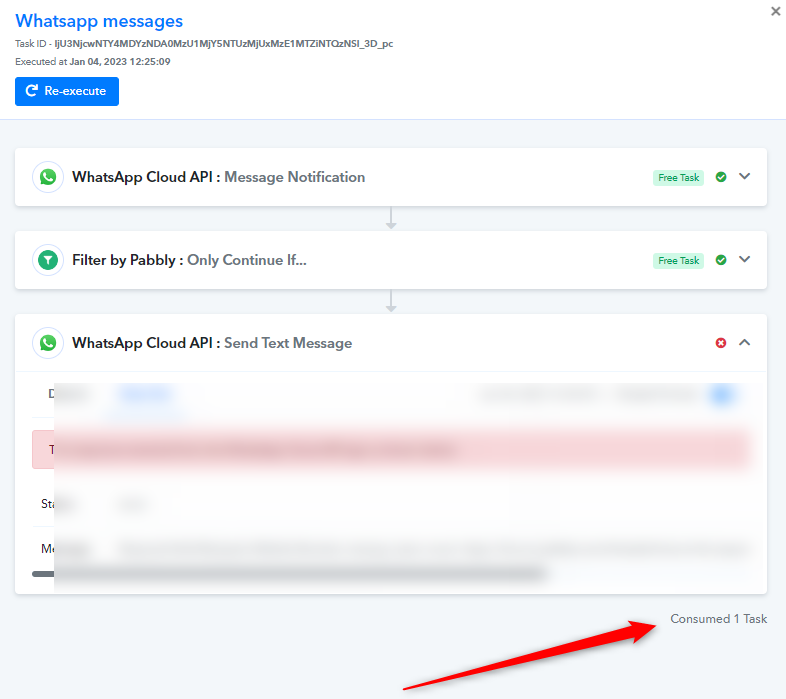This screenshot has width=786, height=699.
Task: Expand the Message Notification step chevron
Action: coord(745,177)
